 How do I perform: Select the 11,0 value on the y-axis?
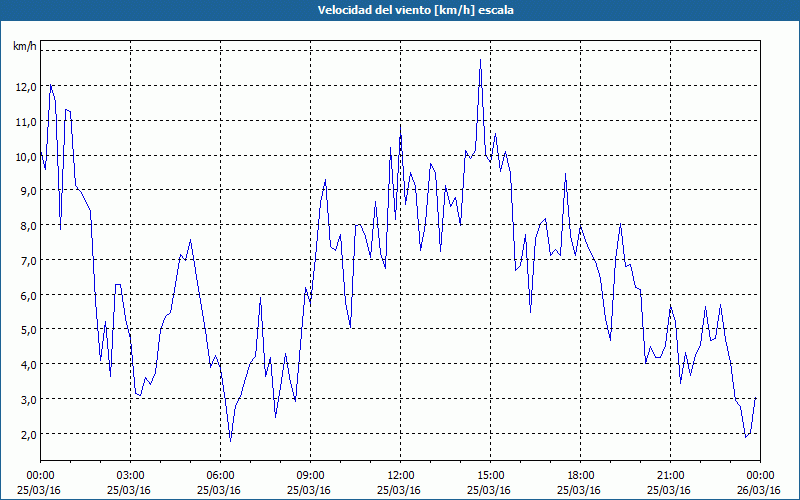point(26,121)
